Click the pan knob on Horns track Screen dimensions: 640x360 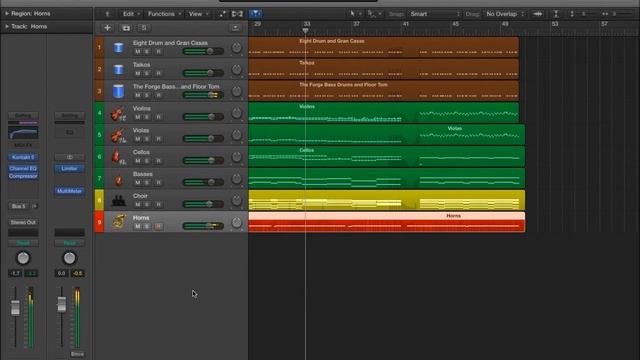coord(236,222)
